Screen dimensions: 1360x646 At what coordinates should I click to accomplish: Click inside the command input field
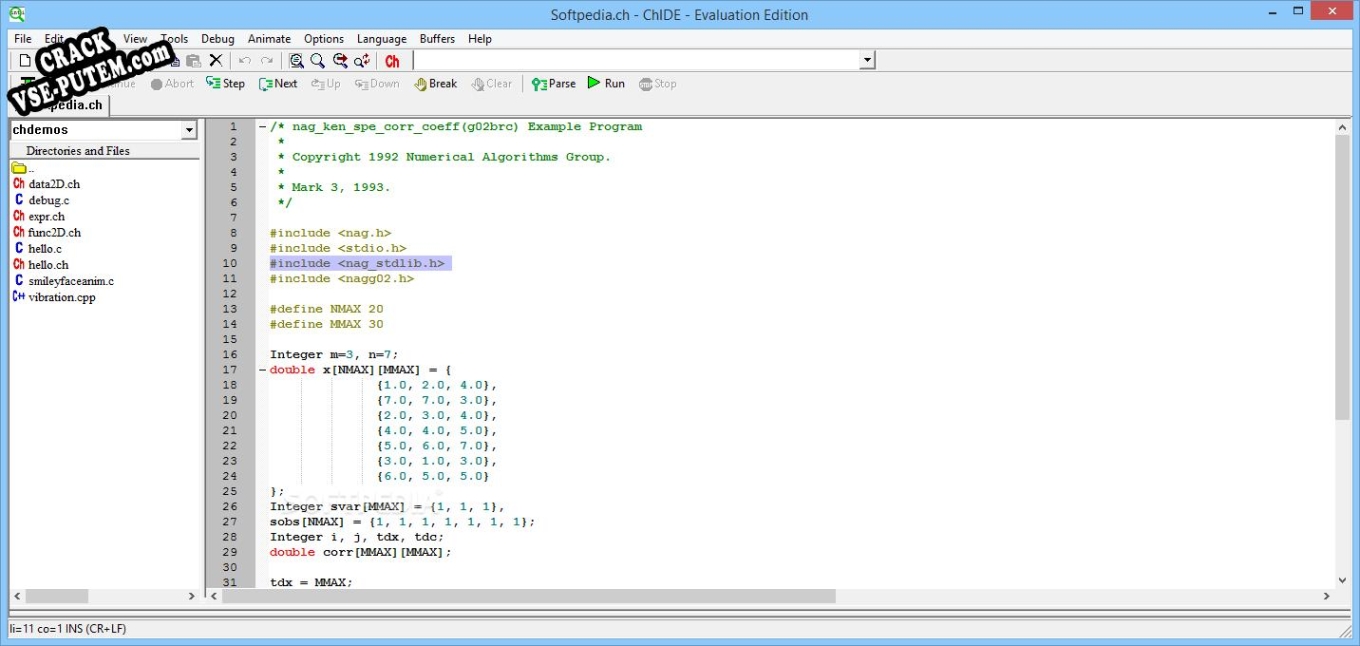pyautogui.click(x=637, y=61)
